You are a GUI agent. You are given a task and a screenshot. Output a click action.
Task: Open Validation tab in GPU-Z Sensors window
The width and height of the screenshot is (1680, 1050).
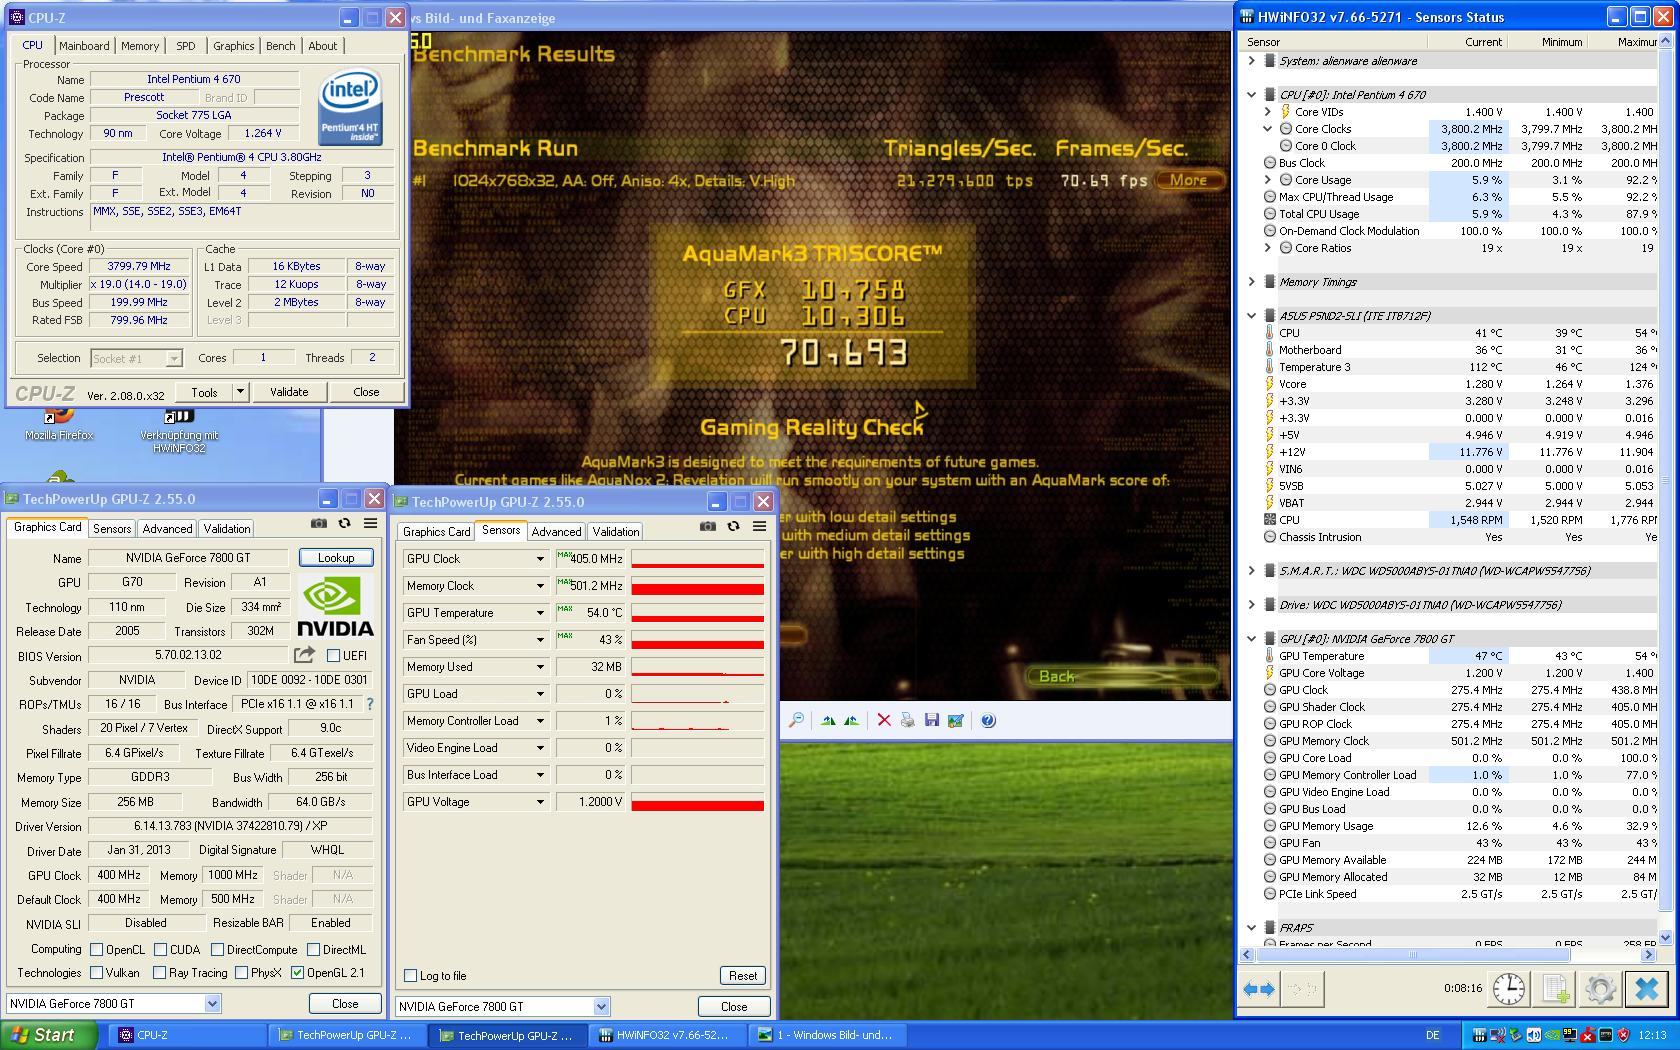615,532
